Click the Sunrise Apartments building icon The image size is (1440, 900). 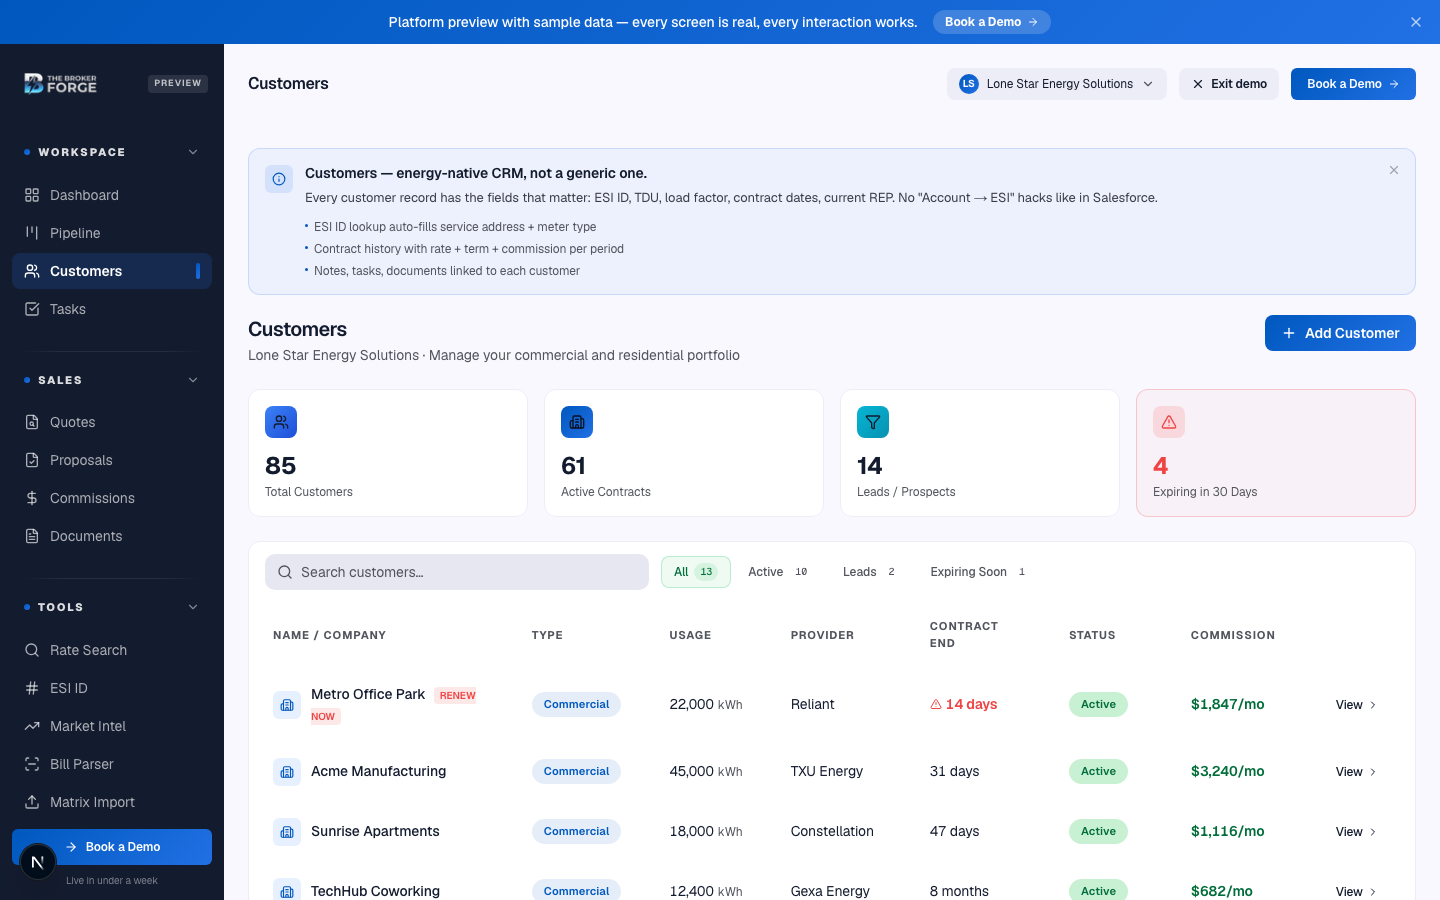(287, 832)
